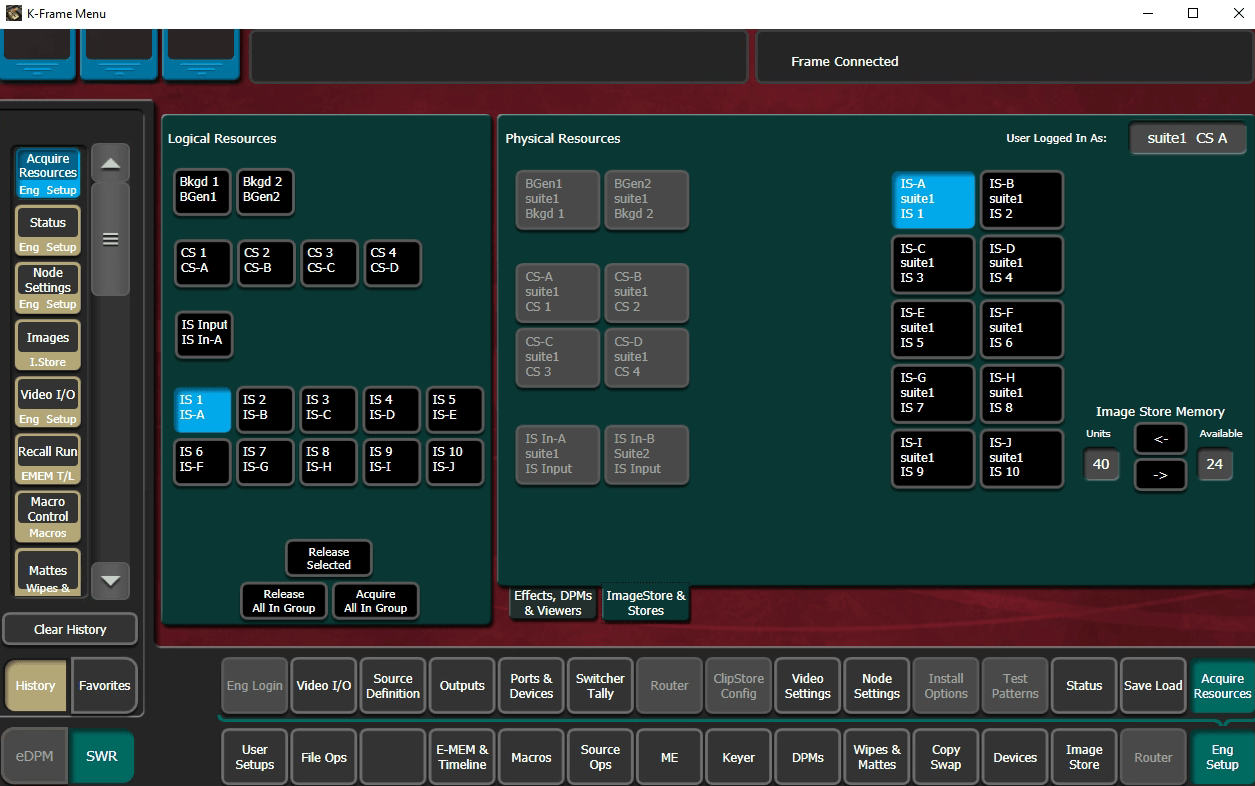This screenshot has width=1255, height=786.
Task: Select physical resource IS-B suite1
Action: (x=1021, y=200)
